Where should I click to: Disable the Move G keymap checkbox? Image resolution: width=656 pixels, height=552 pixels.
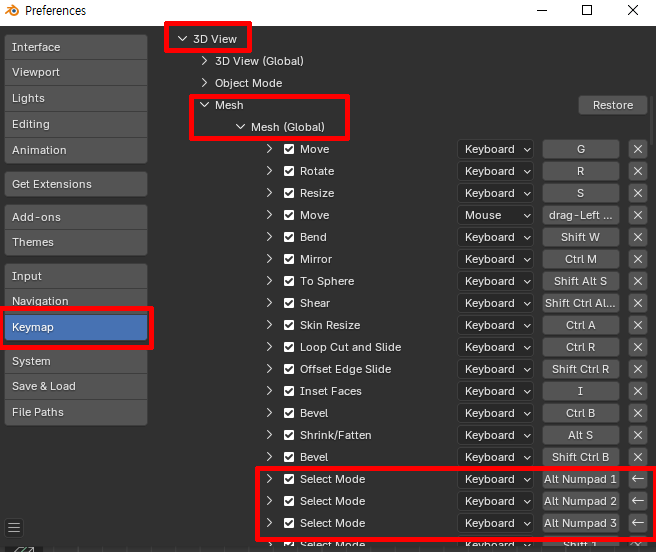pos(289,149)
